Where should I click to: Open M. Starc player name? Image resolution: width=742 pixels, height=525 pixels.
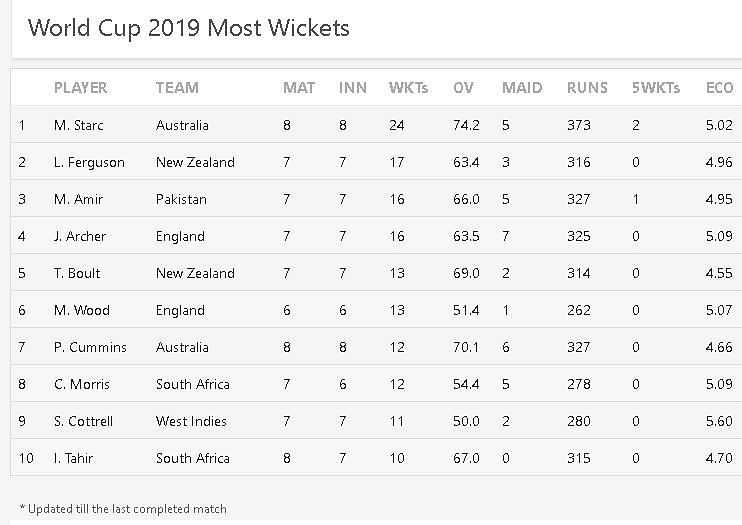pos(78,125)
